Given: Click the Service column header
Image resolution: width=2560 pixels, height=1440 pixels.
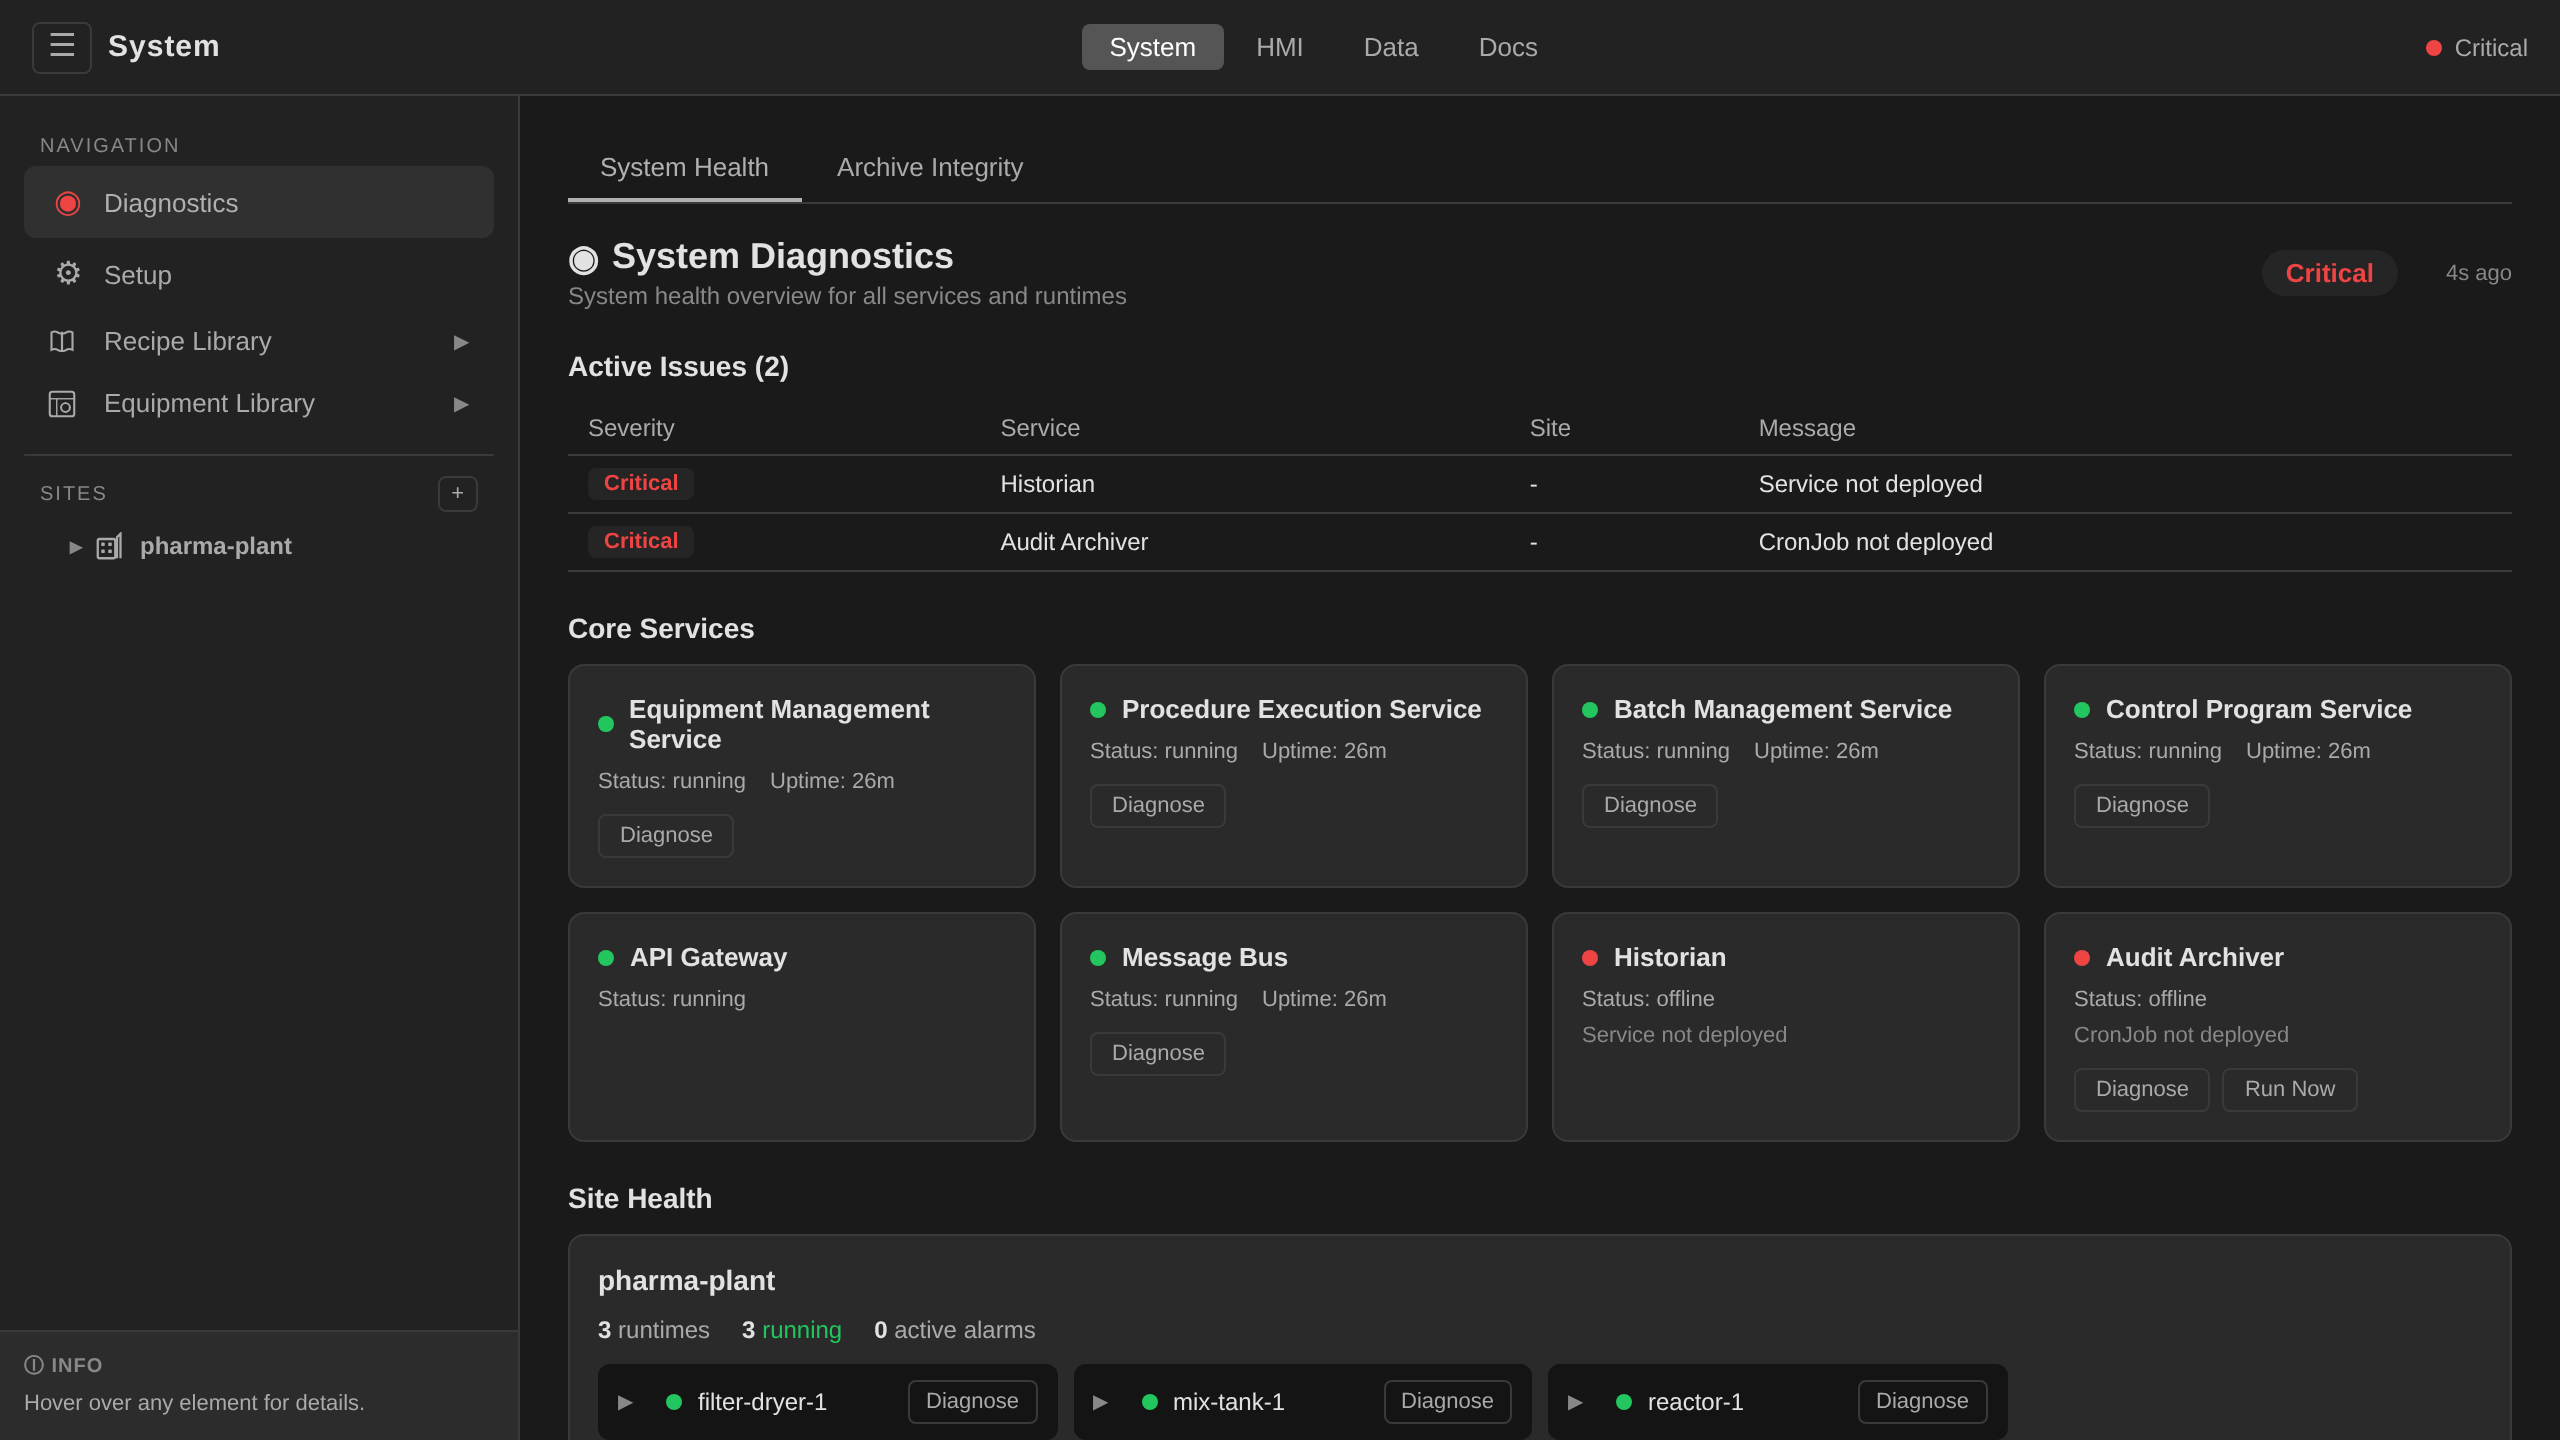Looking at the screenshot, I should (1040, 428).
